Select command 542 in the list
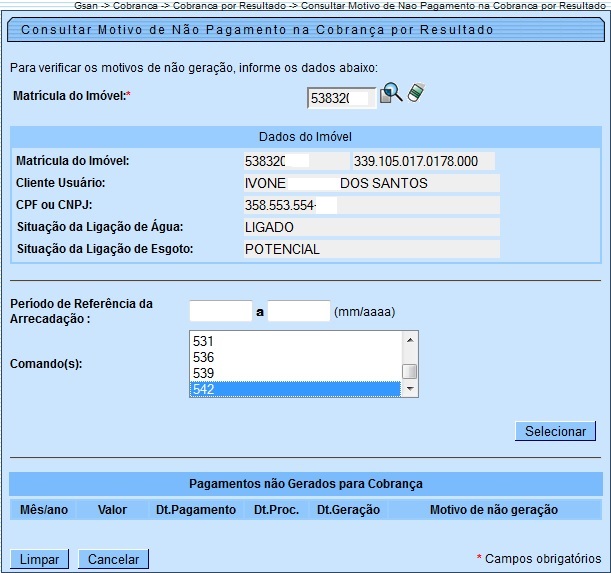The height and width of the screenshot is (573, 611). coord(295,389)
